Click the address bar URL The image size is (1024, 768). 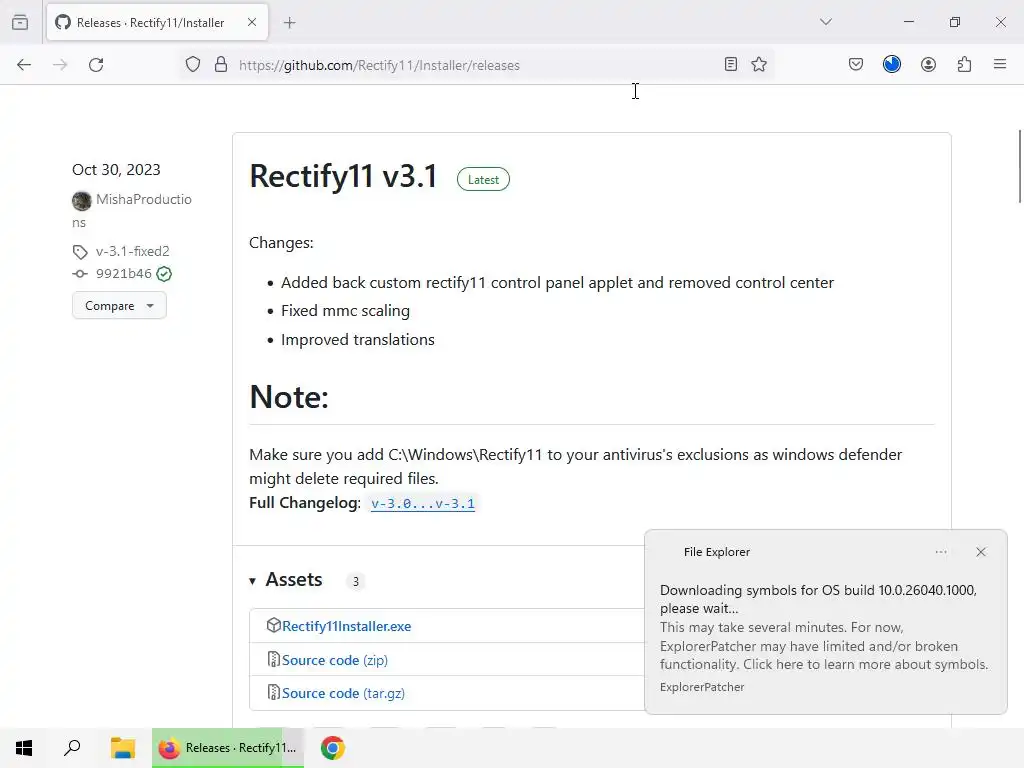click(x=379, y=65)
